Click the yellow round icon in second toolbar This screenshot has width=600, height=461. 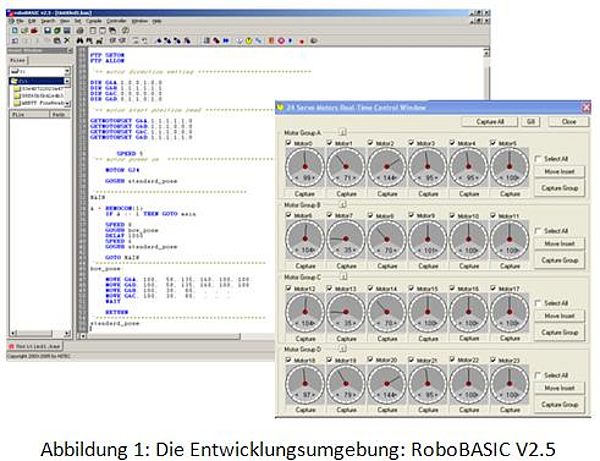[249, 40]
